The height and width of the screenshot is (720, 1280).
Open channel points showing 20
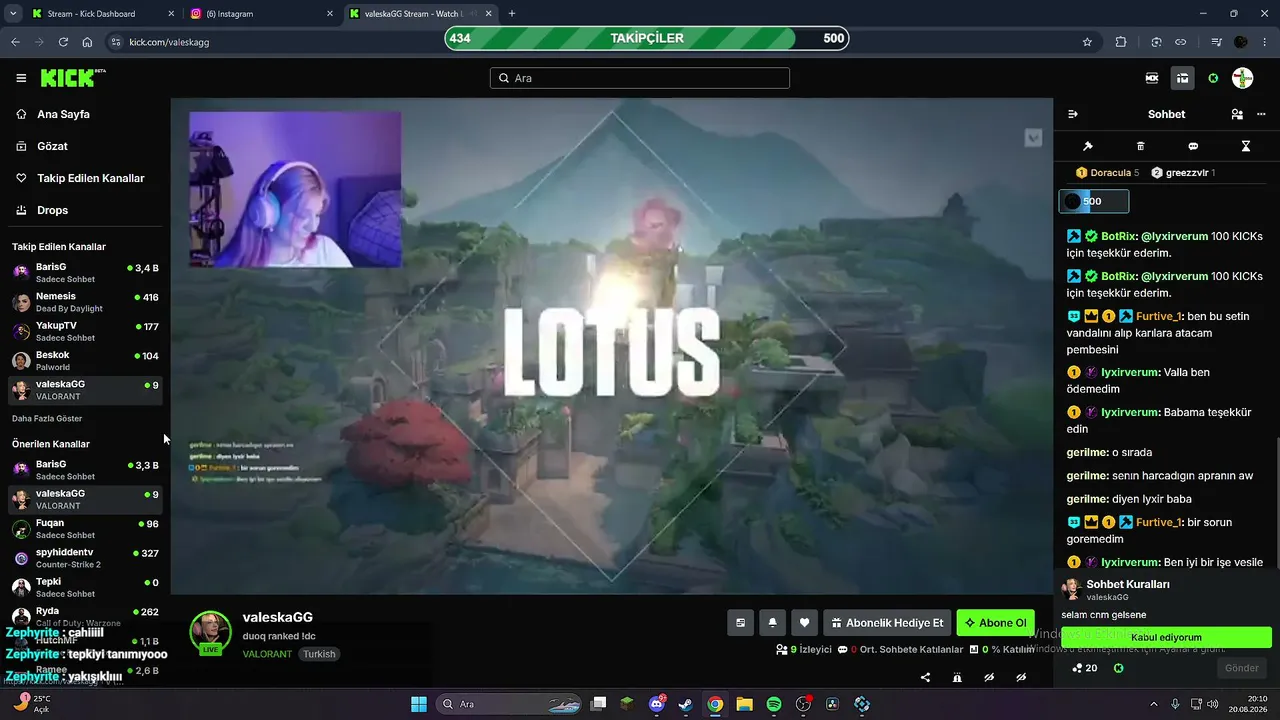1084,668
